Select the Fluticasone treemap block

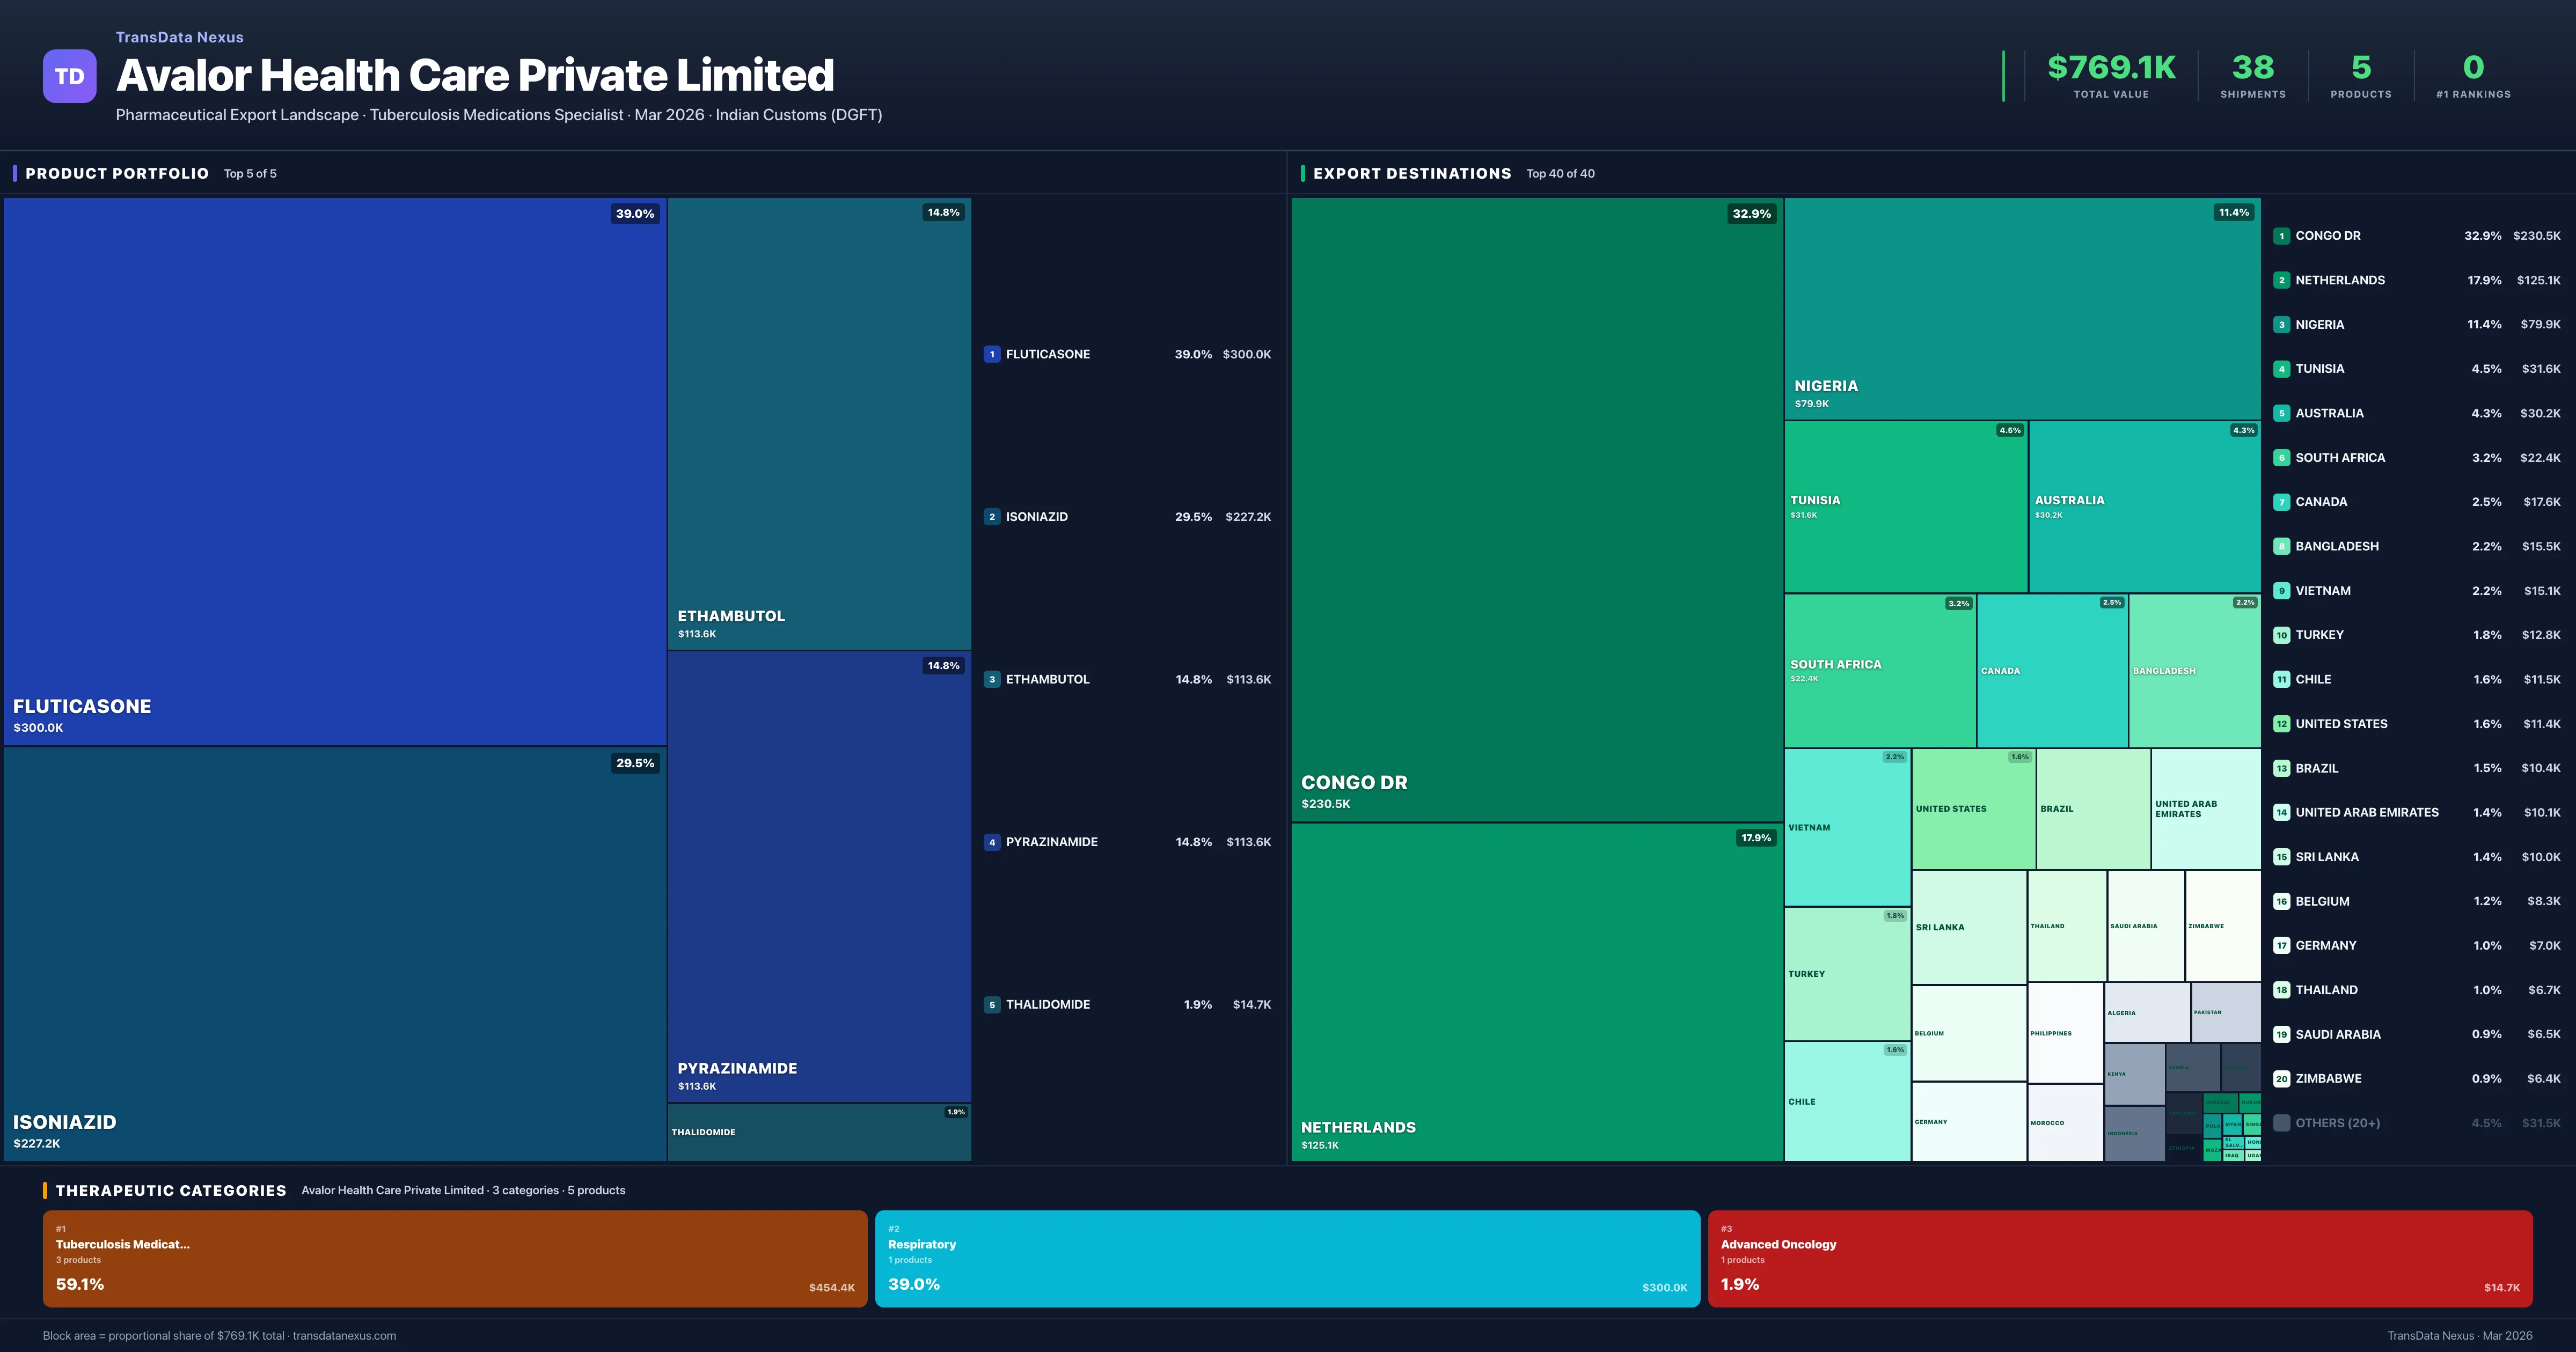click(335, 470)
